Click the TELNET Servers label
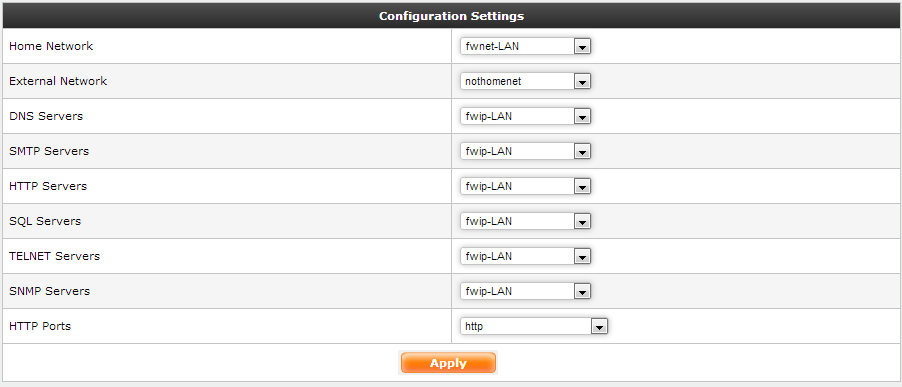The height and width of the screenshot is (387, 902). 55,256
